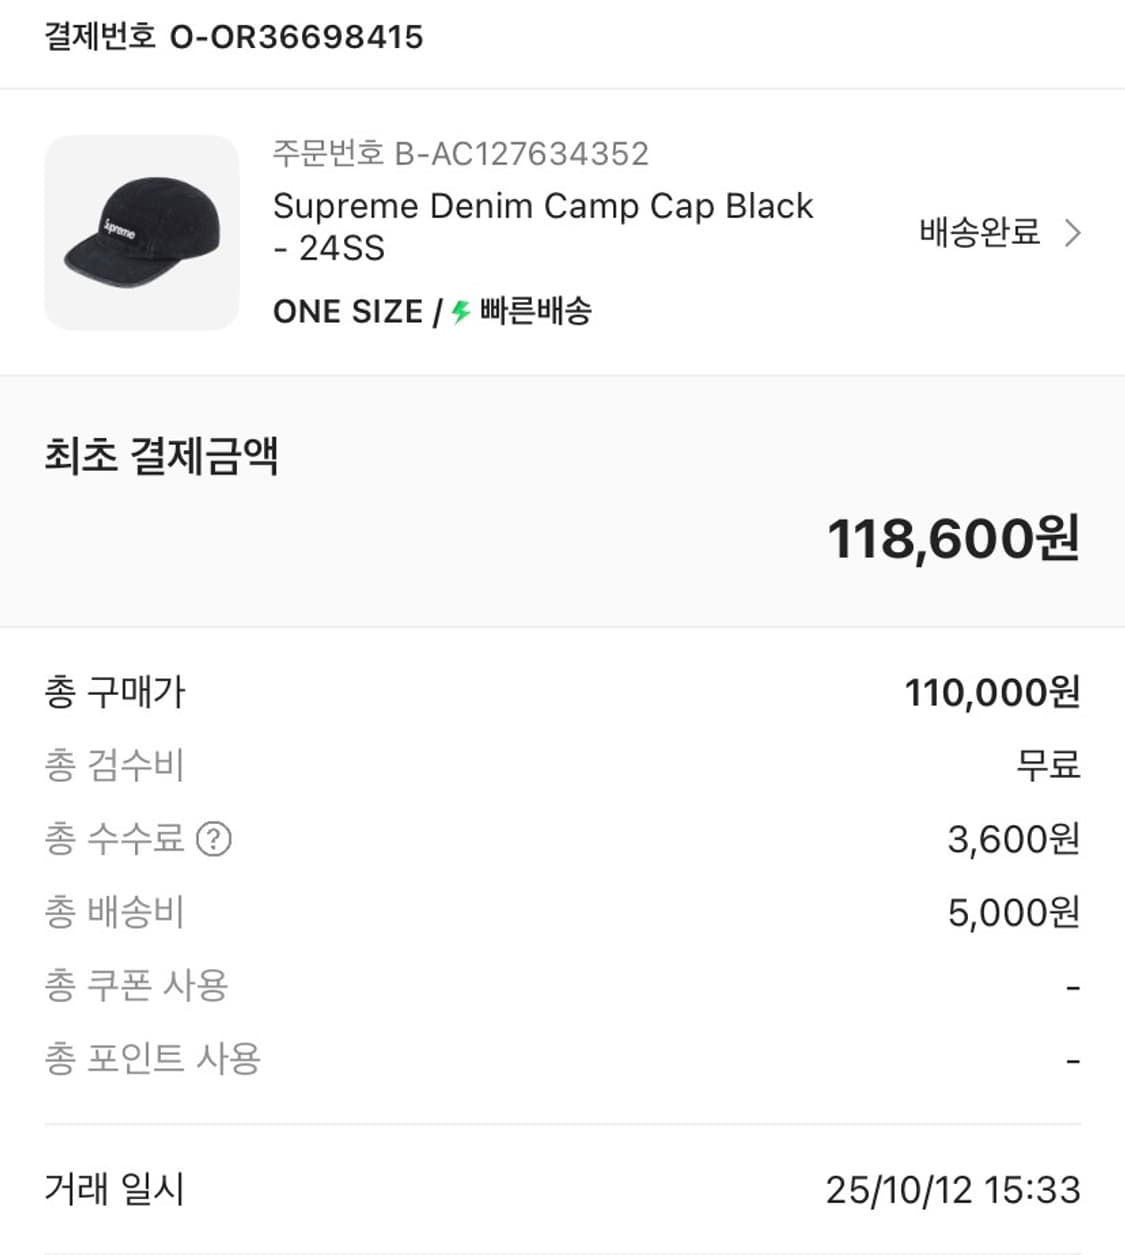The width and height of the screenshot is (1125, 1255).
Task: Select the 총 구매가 row label
Action: click(x=115, y=692)
